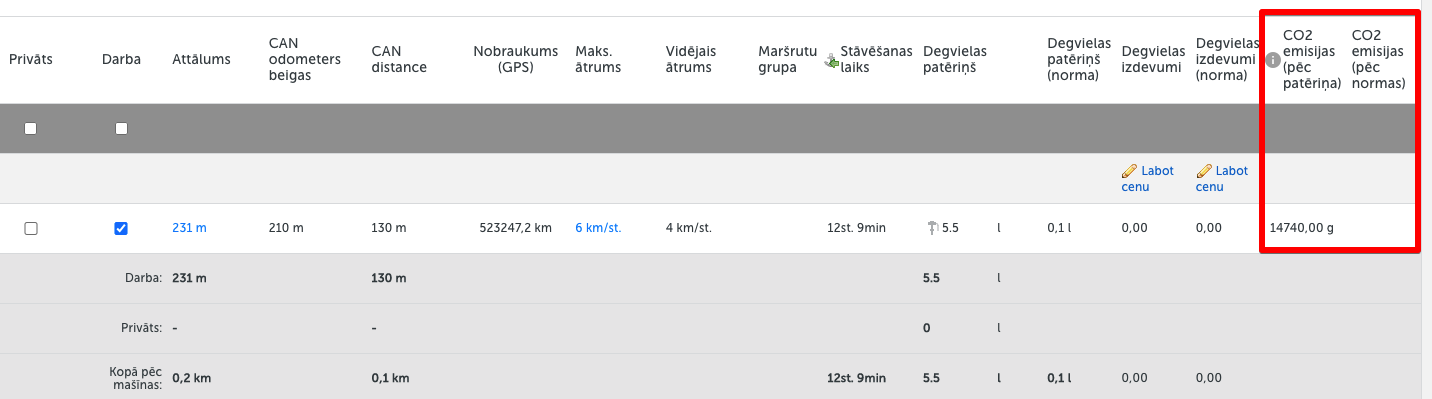Open the 231 m distance link

(x=189, y=228)
